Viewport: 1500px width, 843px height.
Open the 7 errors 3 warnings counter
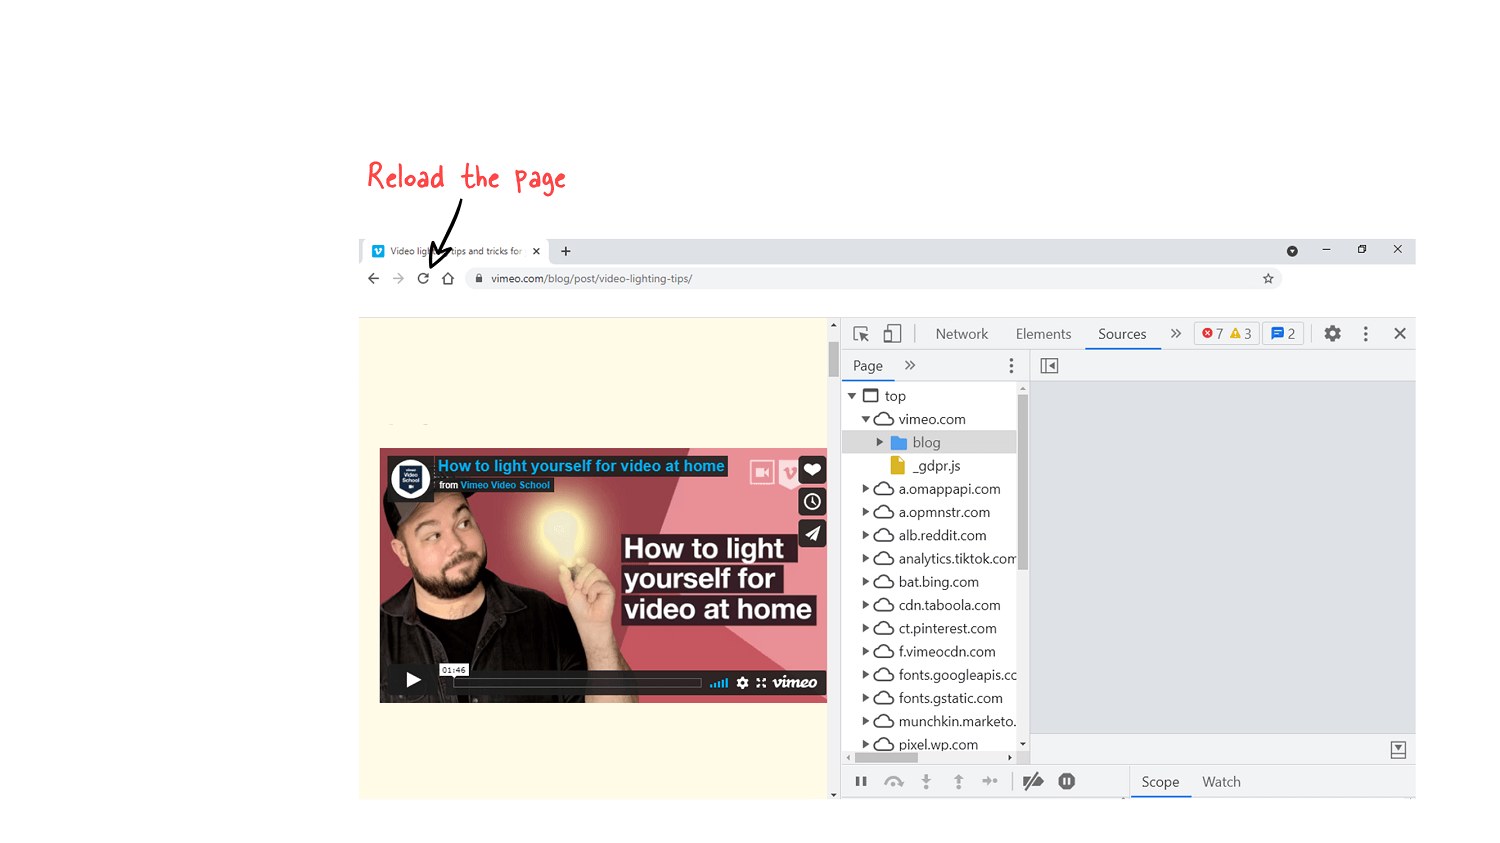(1227, 334)
